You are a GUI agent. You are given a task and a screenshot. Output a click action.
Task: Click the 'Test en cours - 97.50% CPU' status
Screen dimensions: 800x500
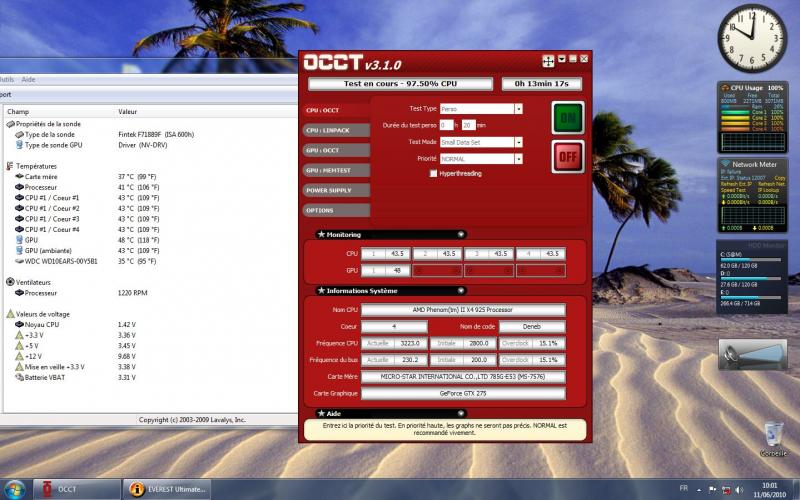(x=401, y=84)
